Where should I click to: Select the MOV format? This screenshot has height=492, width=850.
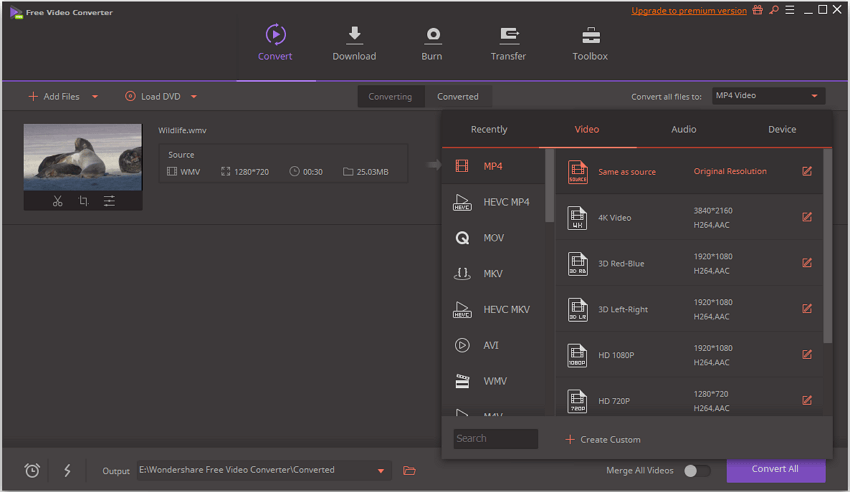(x=493, y=238)
